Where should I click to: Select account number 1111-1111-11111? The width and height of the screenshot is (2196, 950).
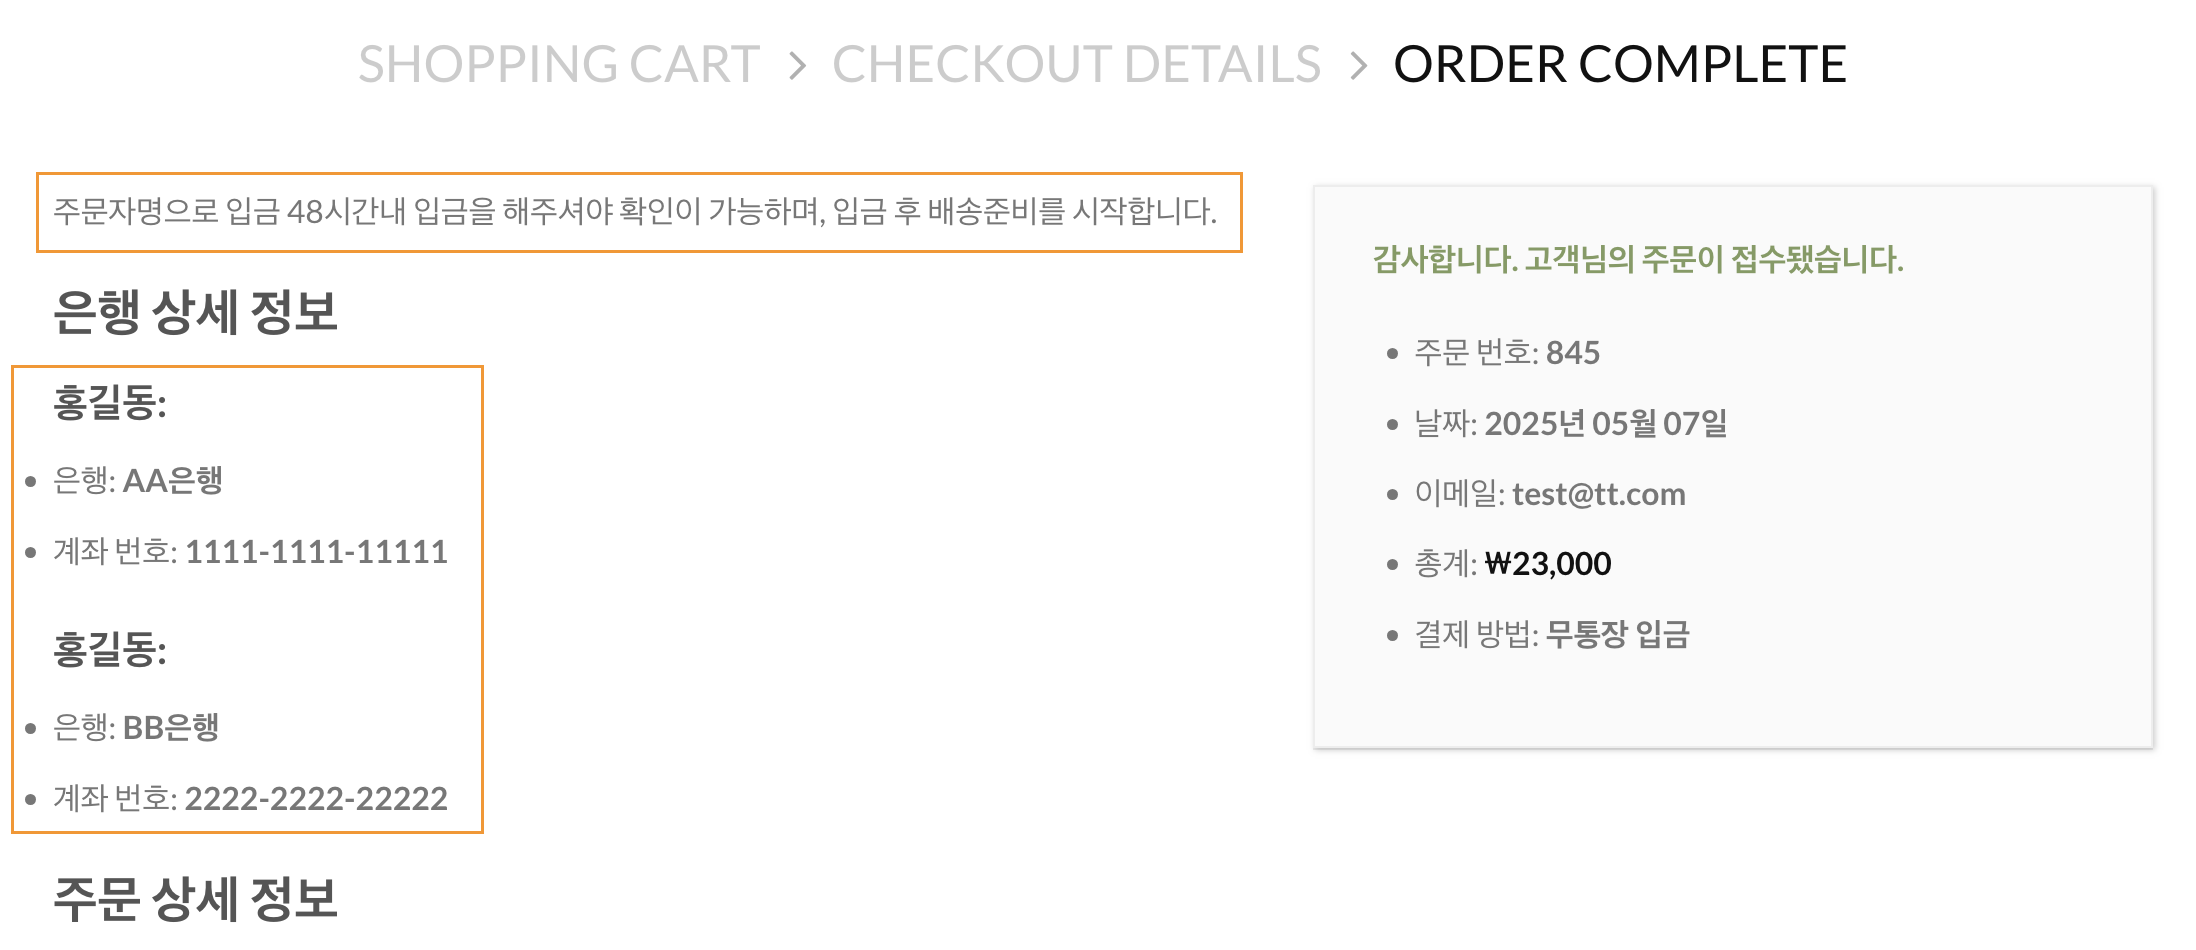click(x=316, y=552)
